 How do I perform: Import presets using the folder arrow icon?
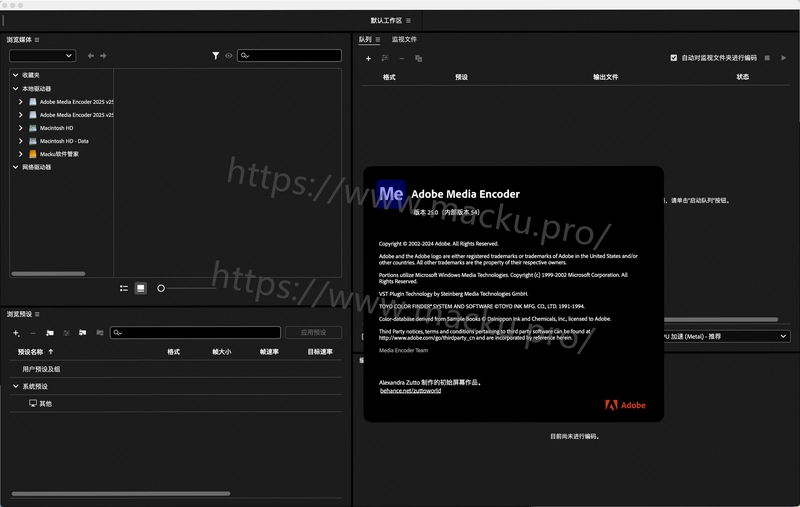[x=83, y=333]
